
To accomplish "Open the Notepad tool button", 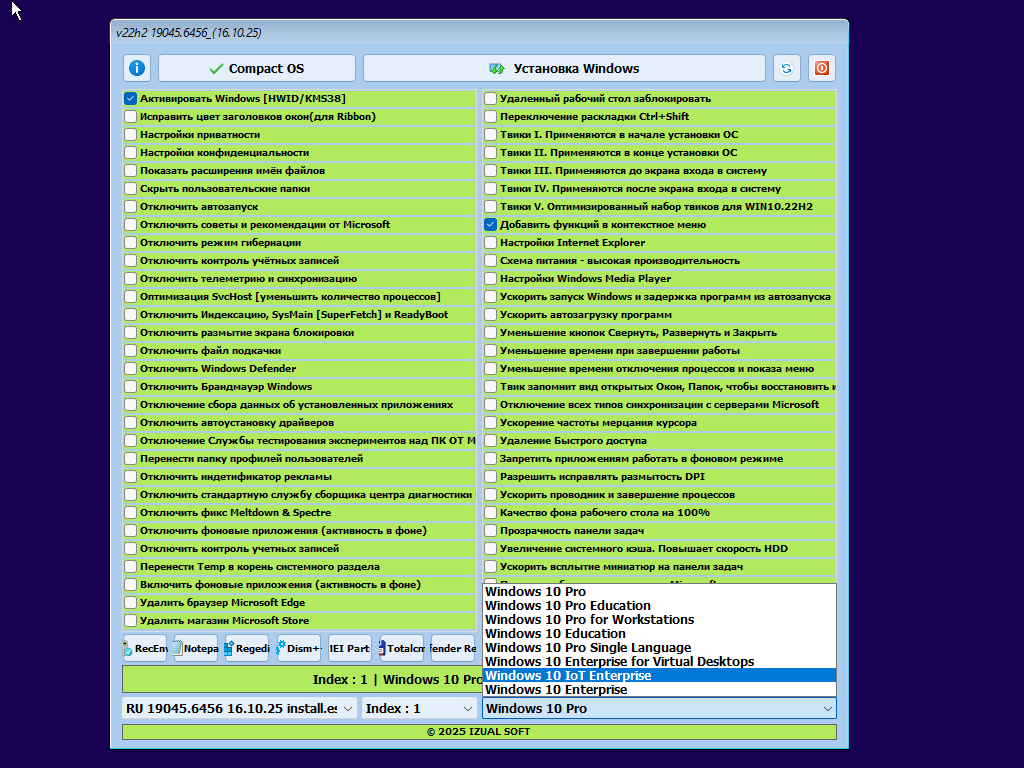I will [x=196, y=648].
